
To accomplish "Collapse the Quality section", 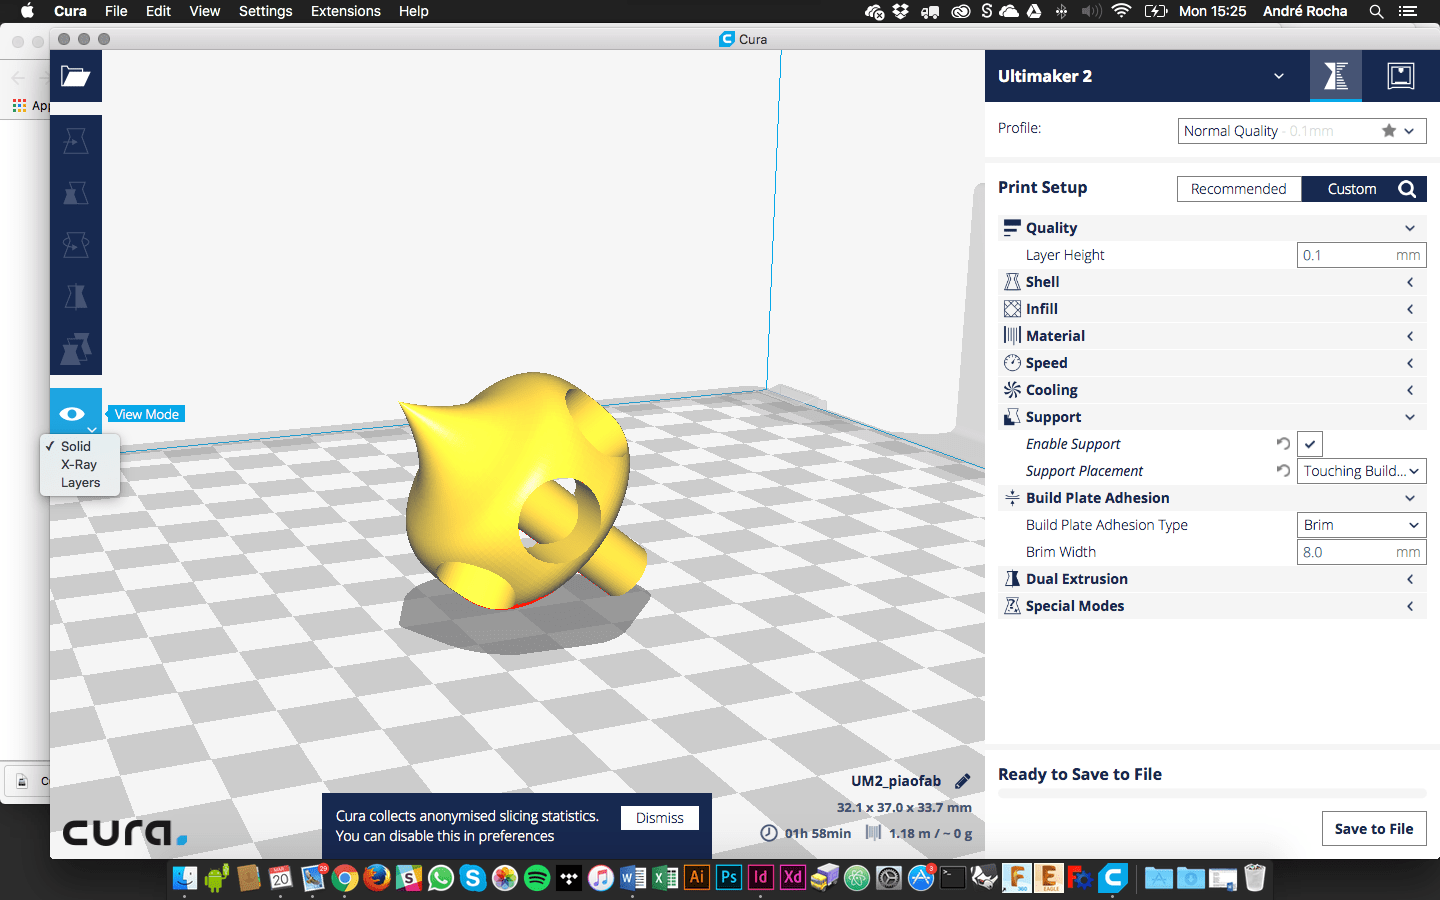I will (x=1212, y=228).
